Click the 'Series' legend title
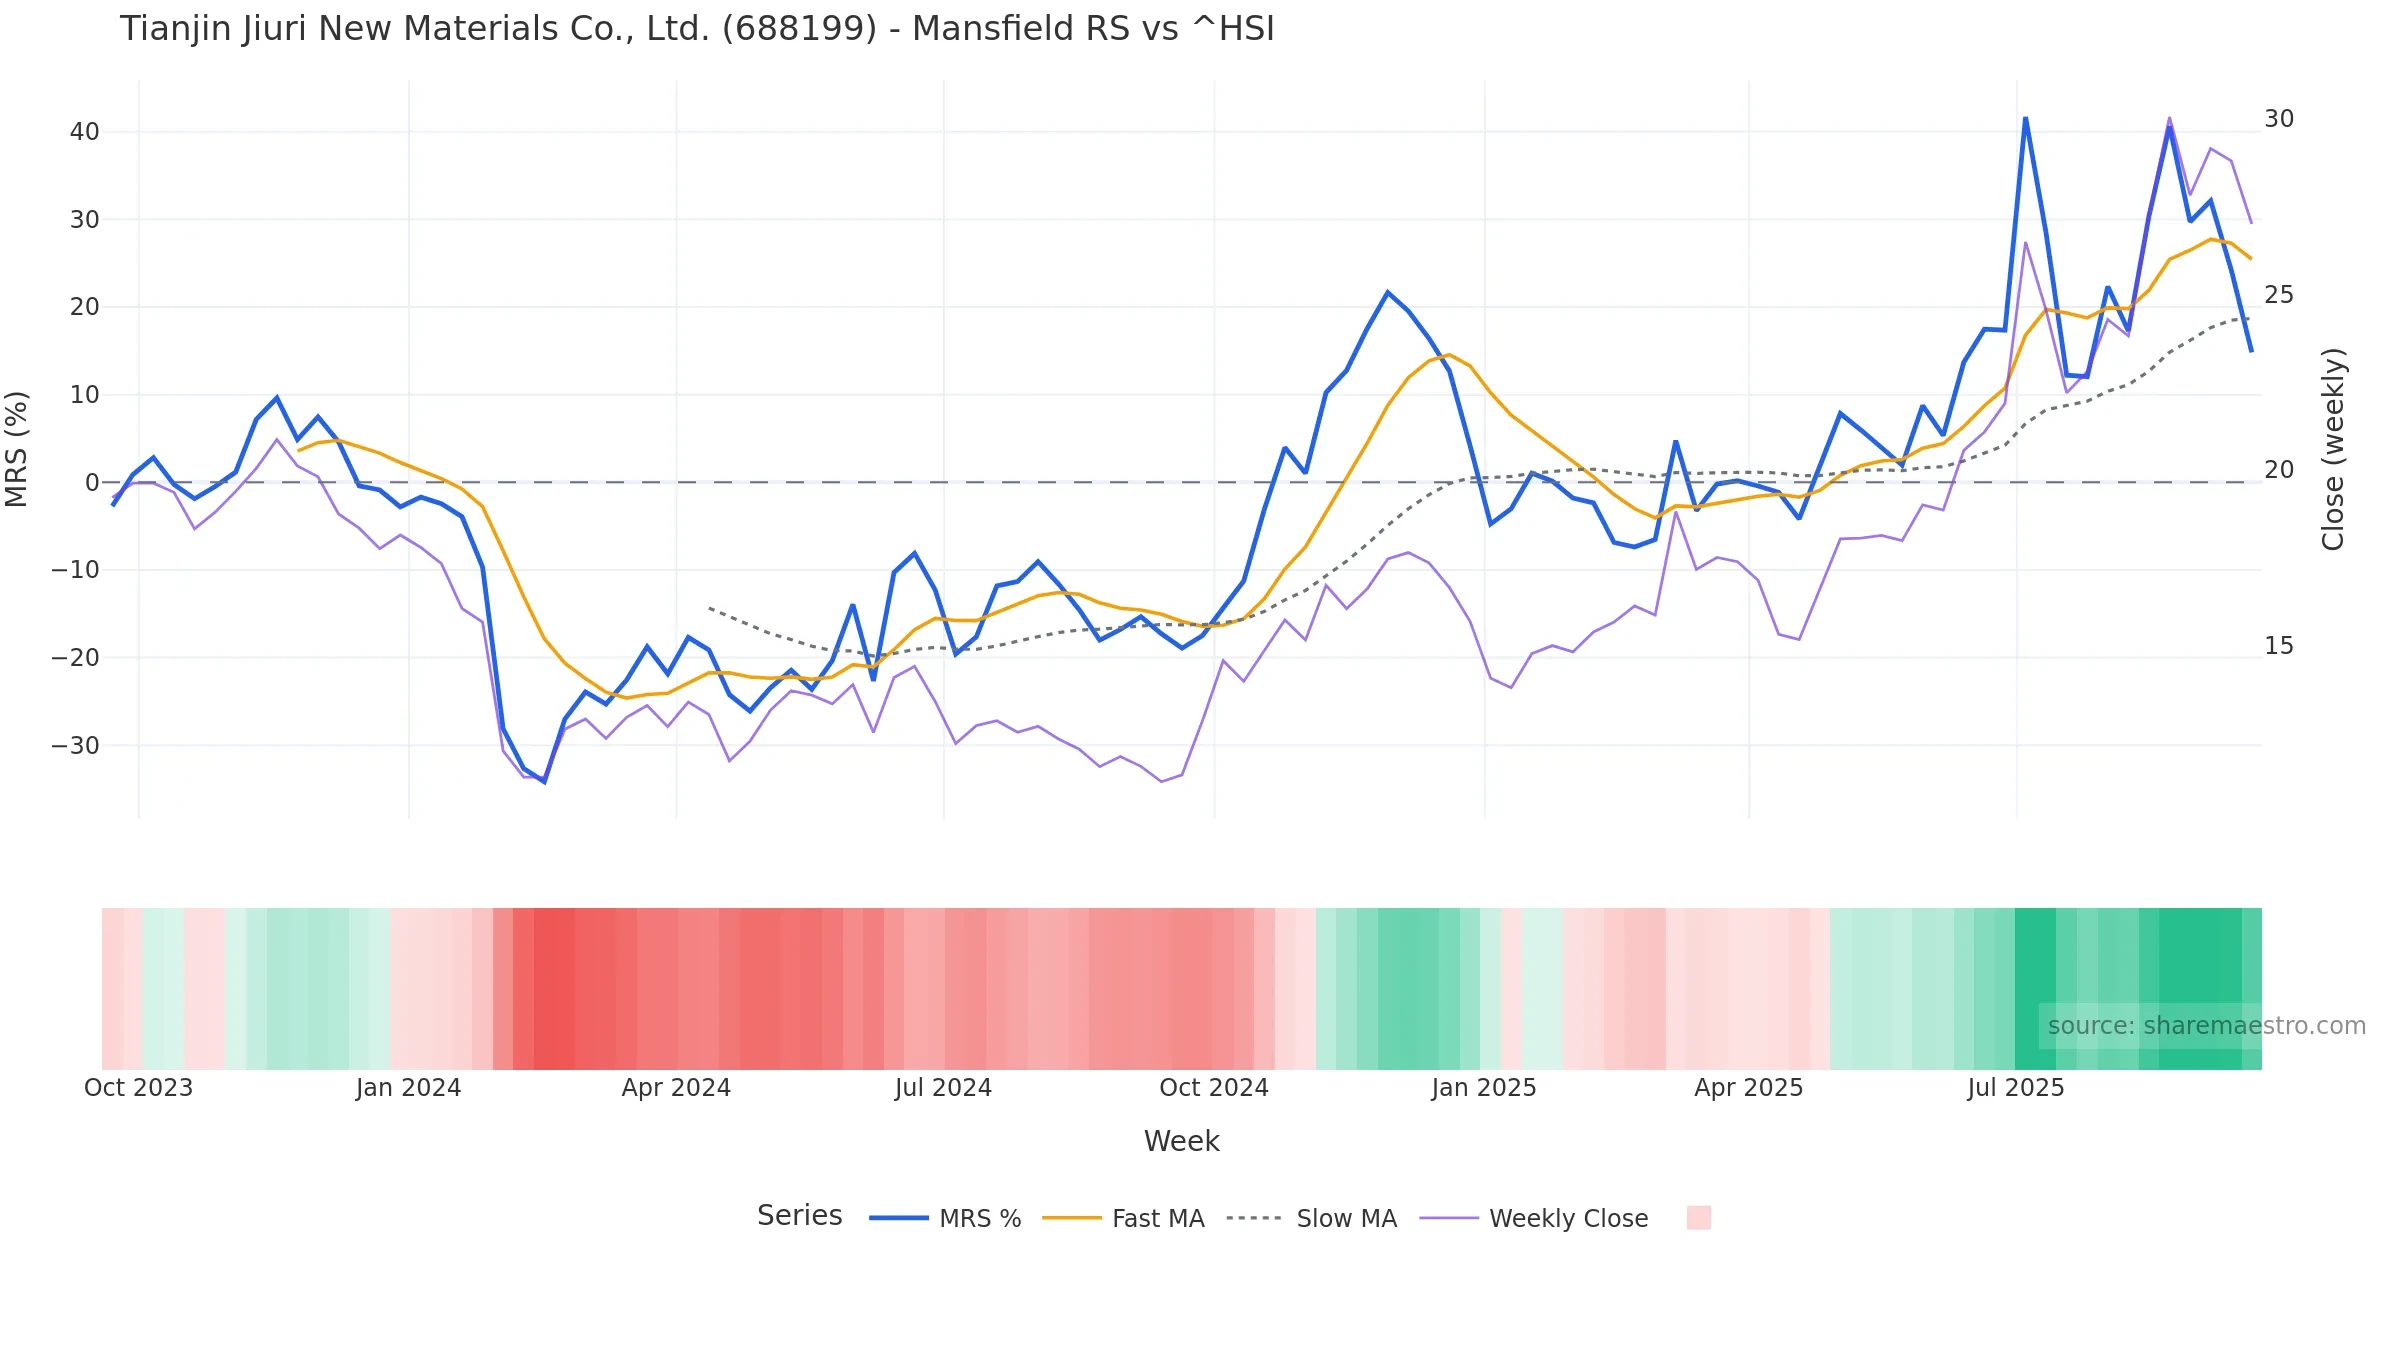2400x1350 pixels. point(799,1215)
